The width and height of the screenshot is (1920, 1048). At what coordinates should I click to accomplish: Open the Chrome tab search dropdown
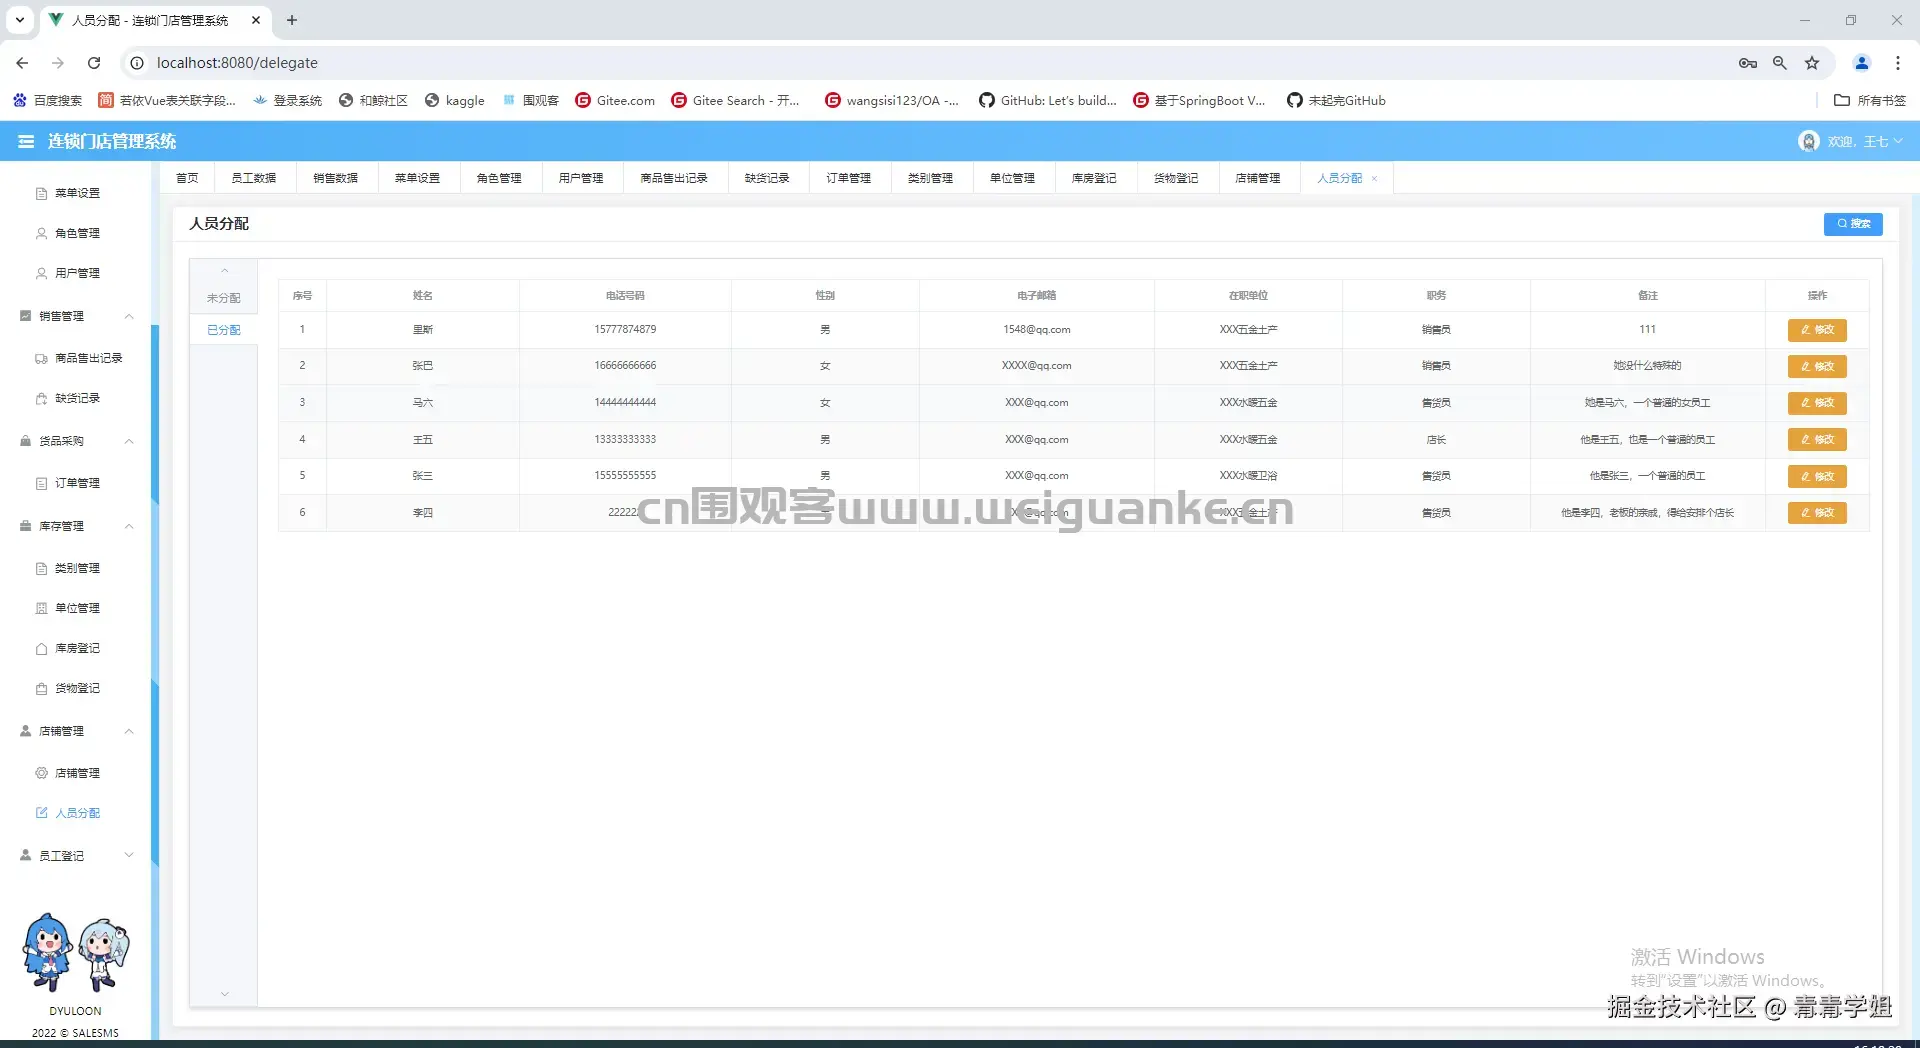[x=20, y=20]
